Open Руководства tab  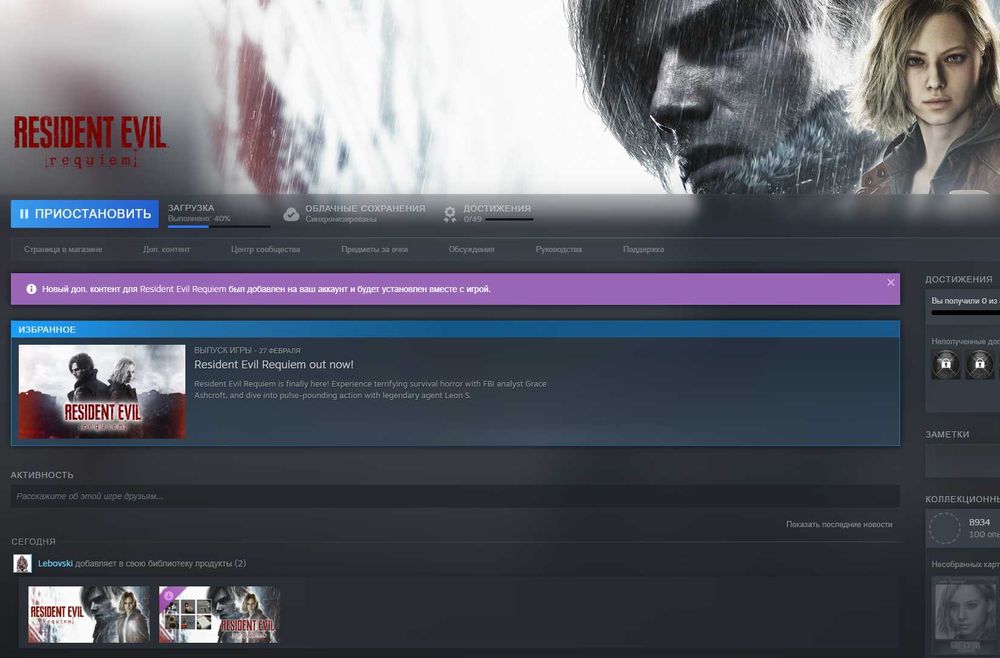559,249
